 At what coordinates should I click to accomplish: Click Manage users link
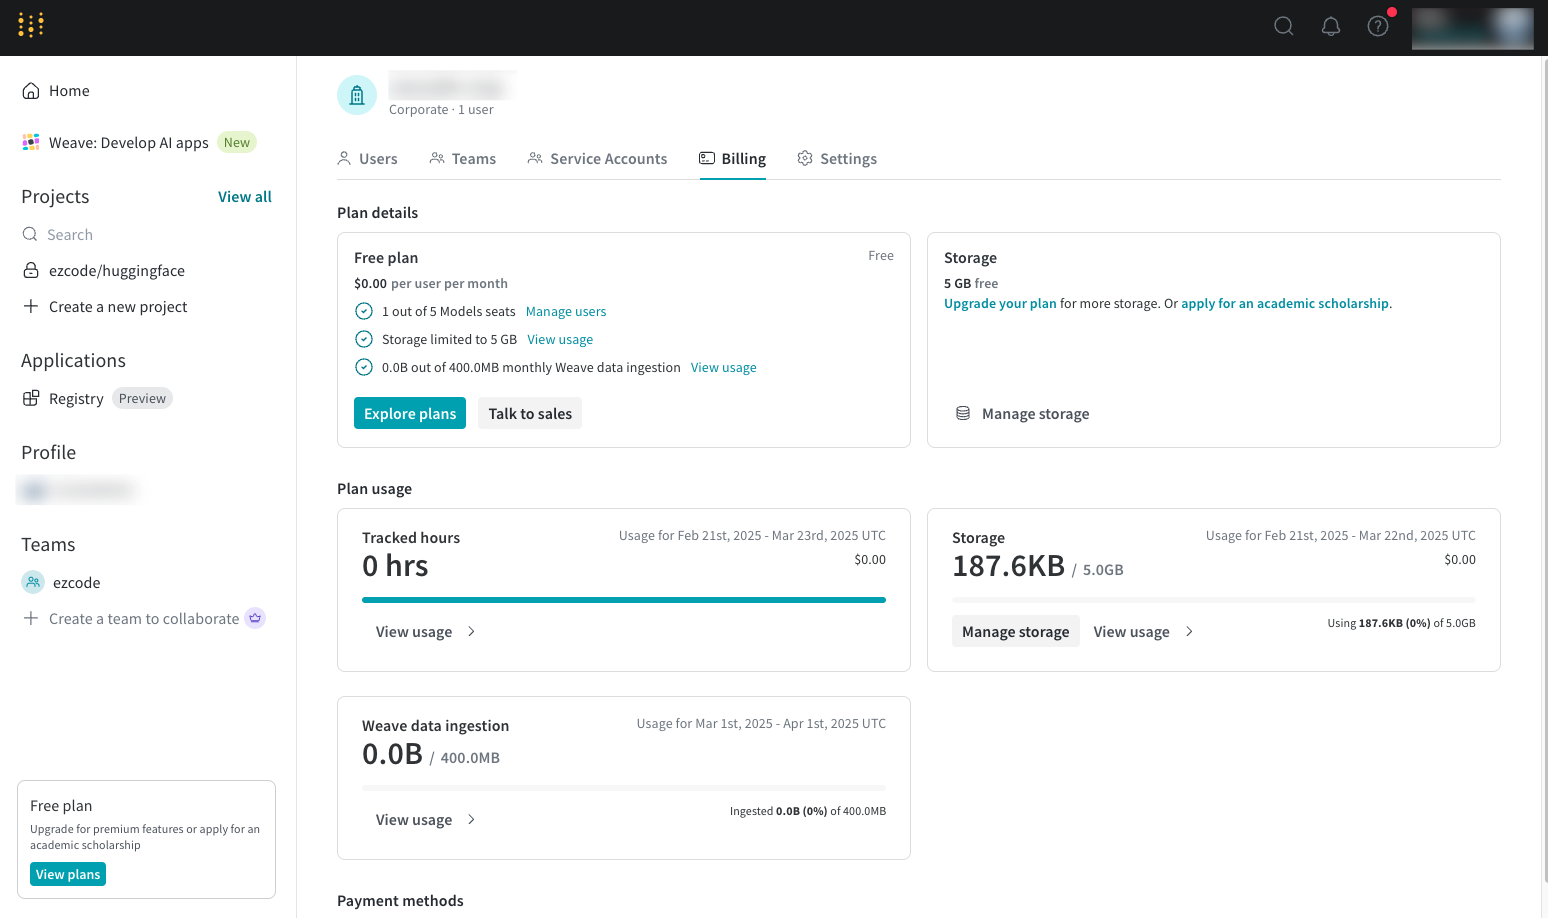(x=566, y=312)
